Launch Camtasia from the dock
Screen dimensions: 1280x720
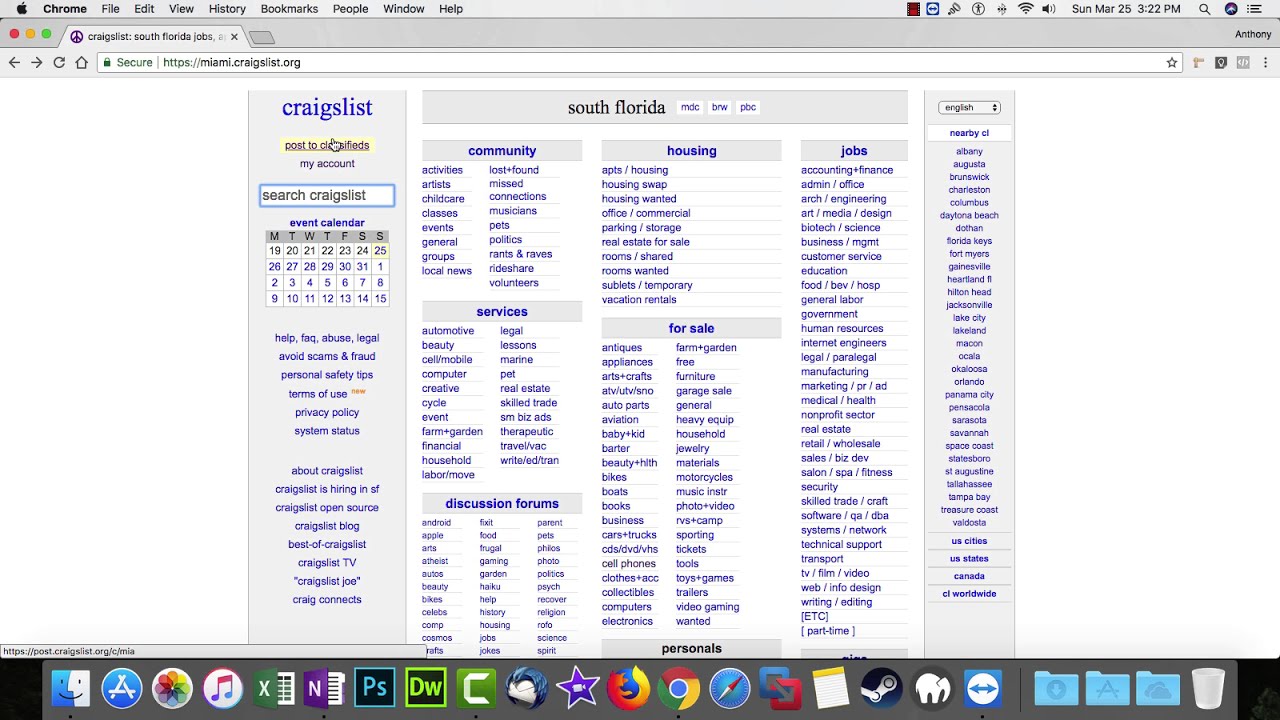[x=476, y=689]
